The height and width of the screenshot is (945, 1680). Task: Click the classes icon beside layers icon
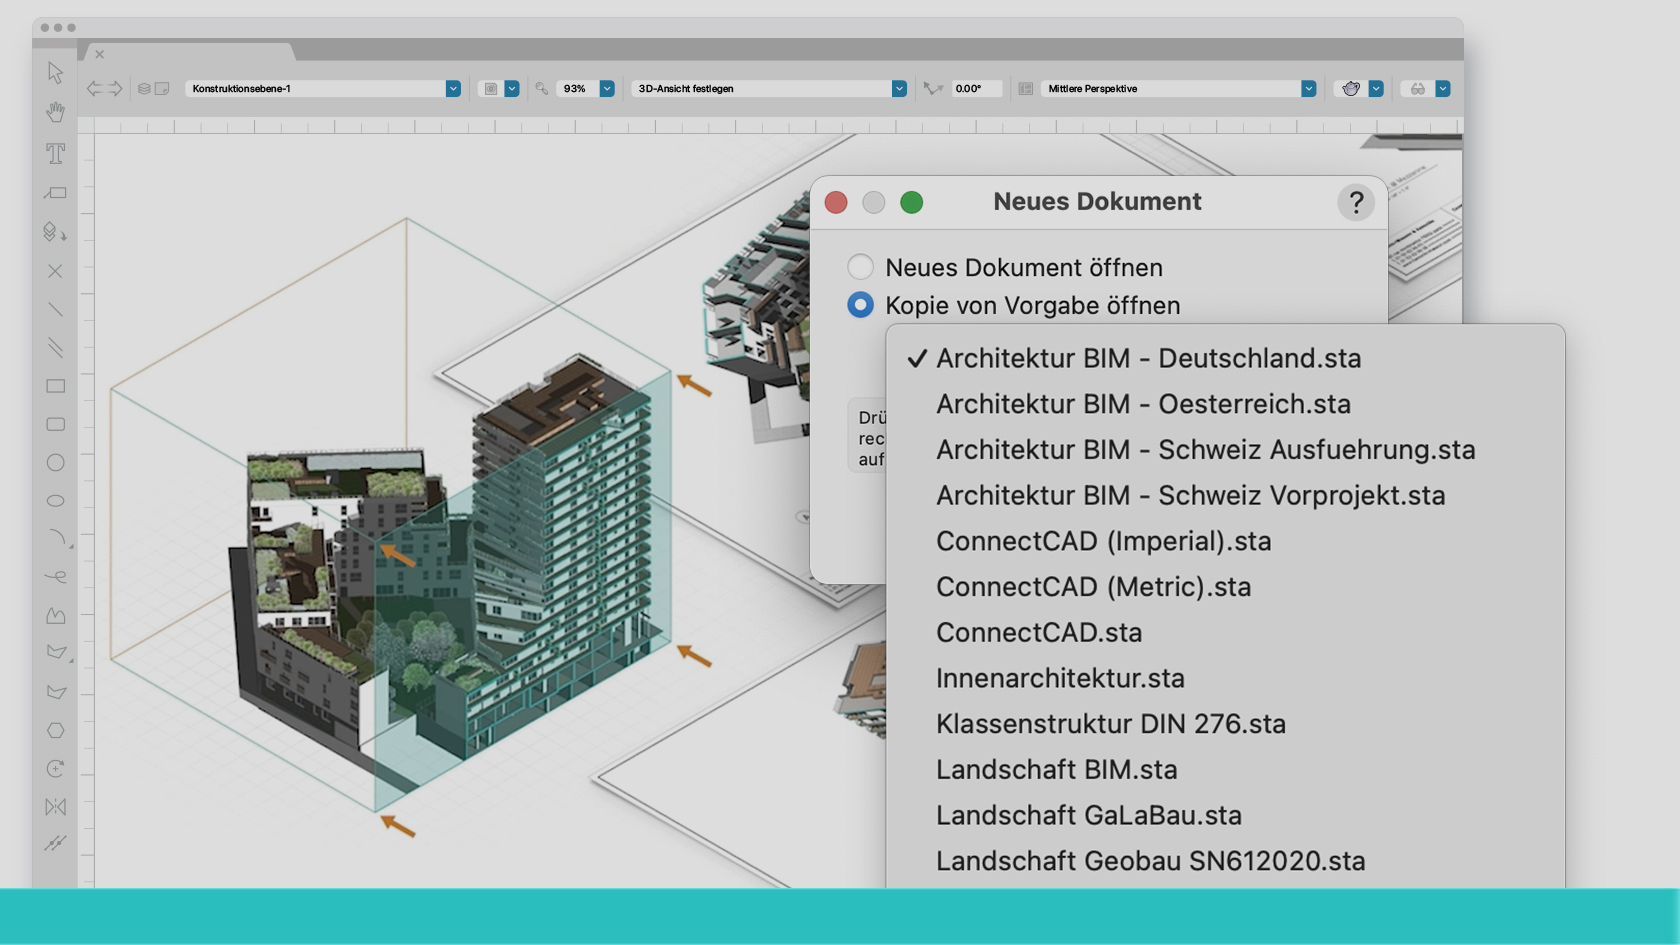tap(162, 89)
